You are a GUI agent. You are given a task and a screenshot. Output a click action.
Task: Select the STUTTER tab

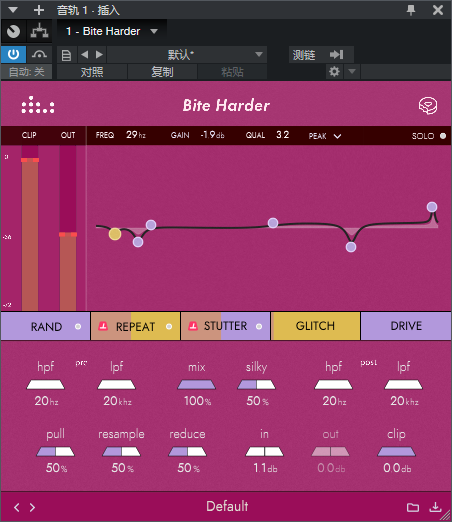tap(225, 326)
